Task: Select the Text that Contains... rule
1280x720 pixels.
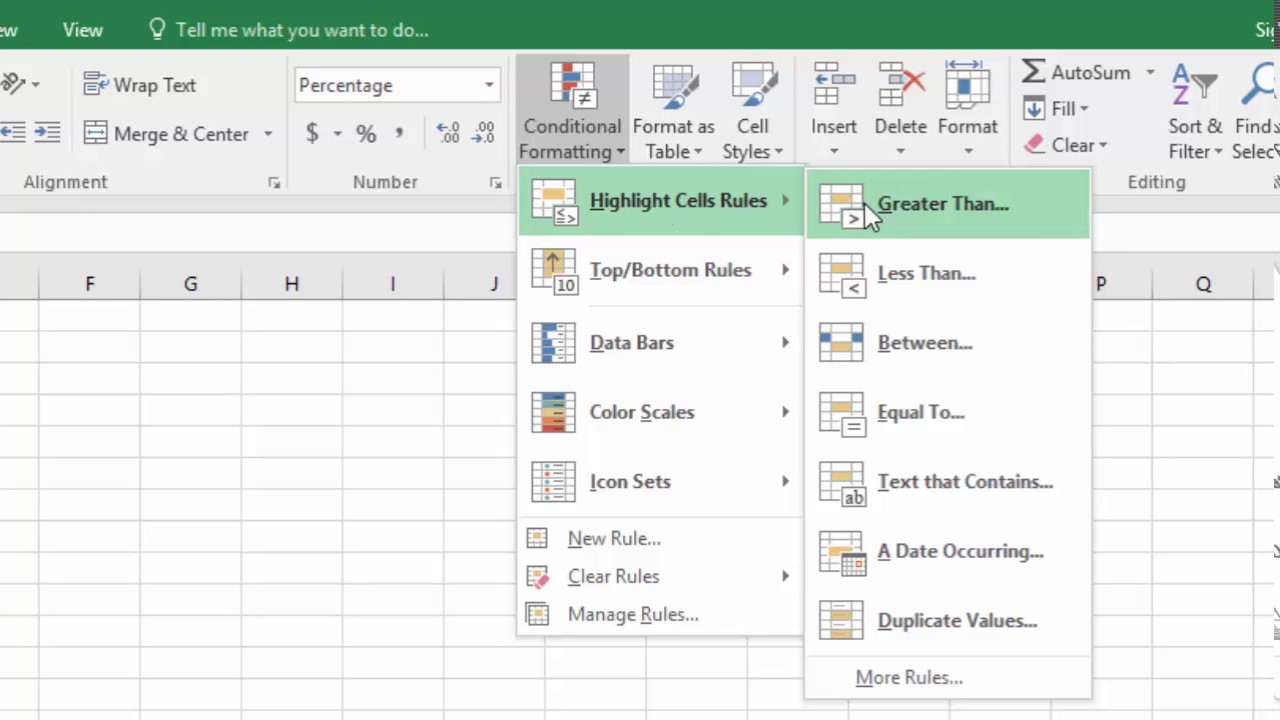Action: tap(948, 482)
